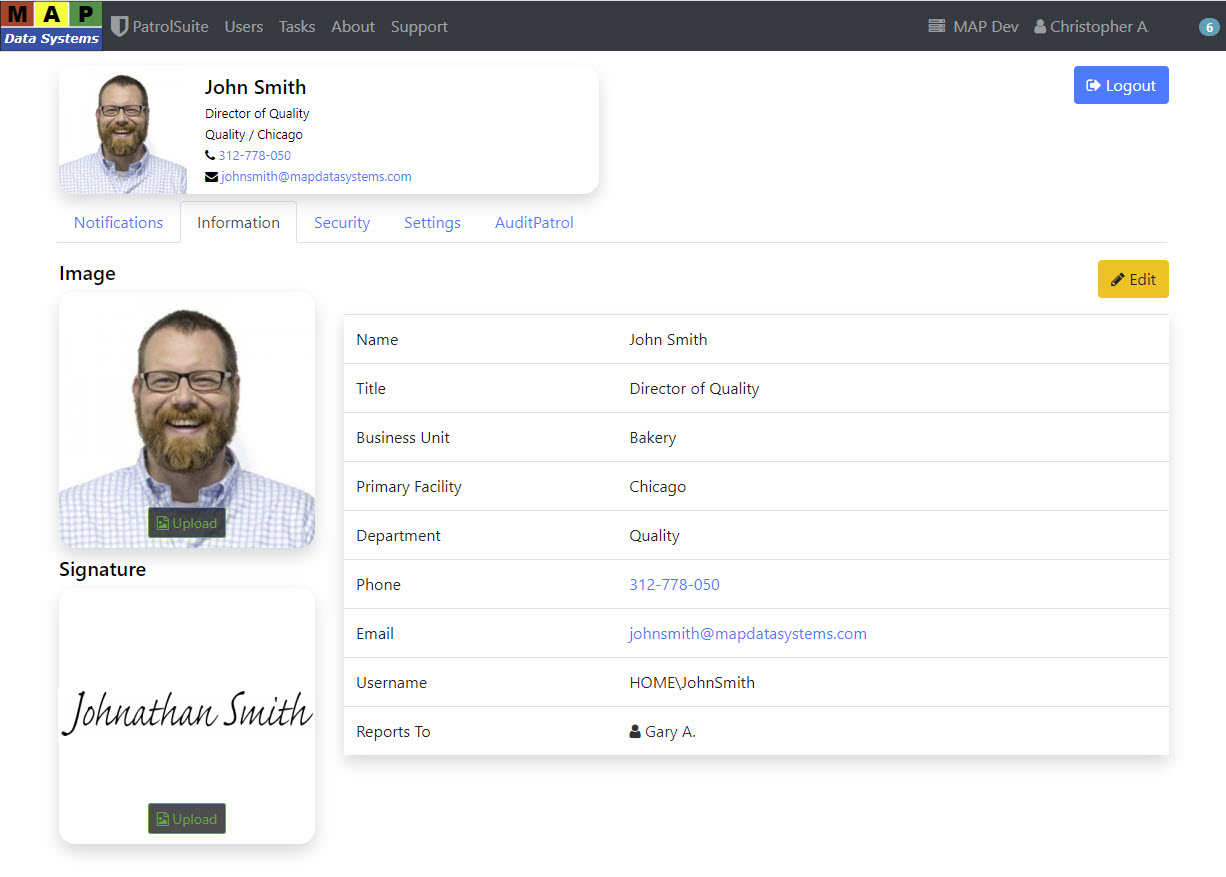Open the notification count badge showing 6
The height and width of the screenshot is (877, 1226).
1209,27
